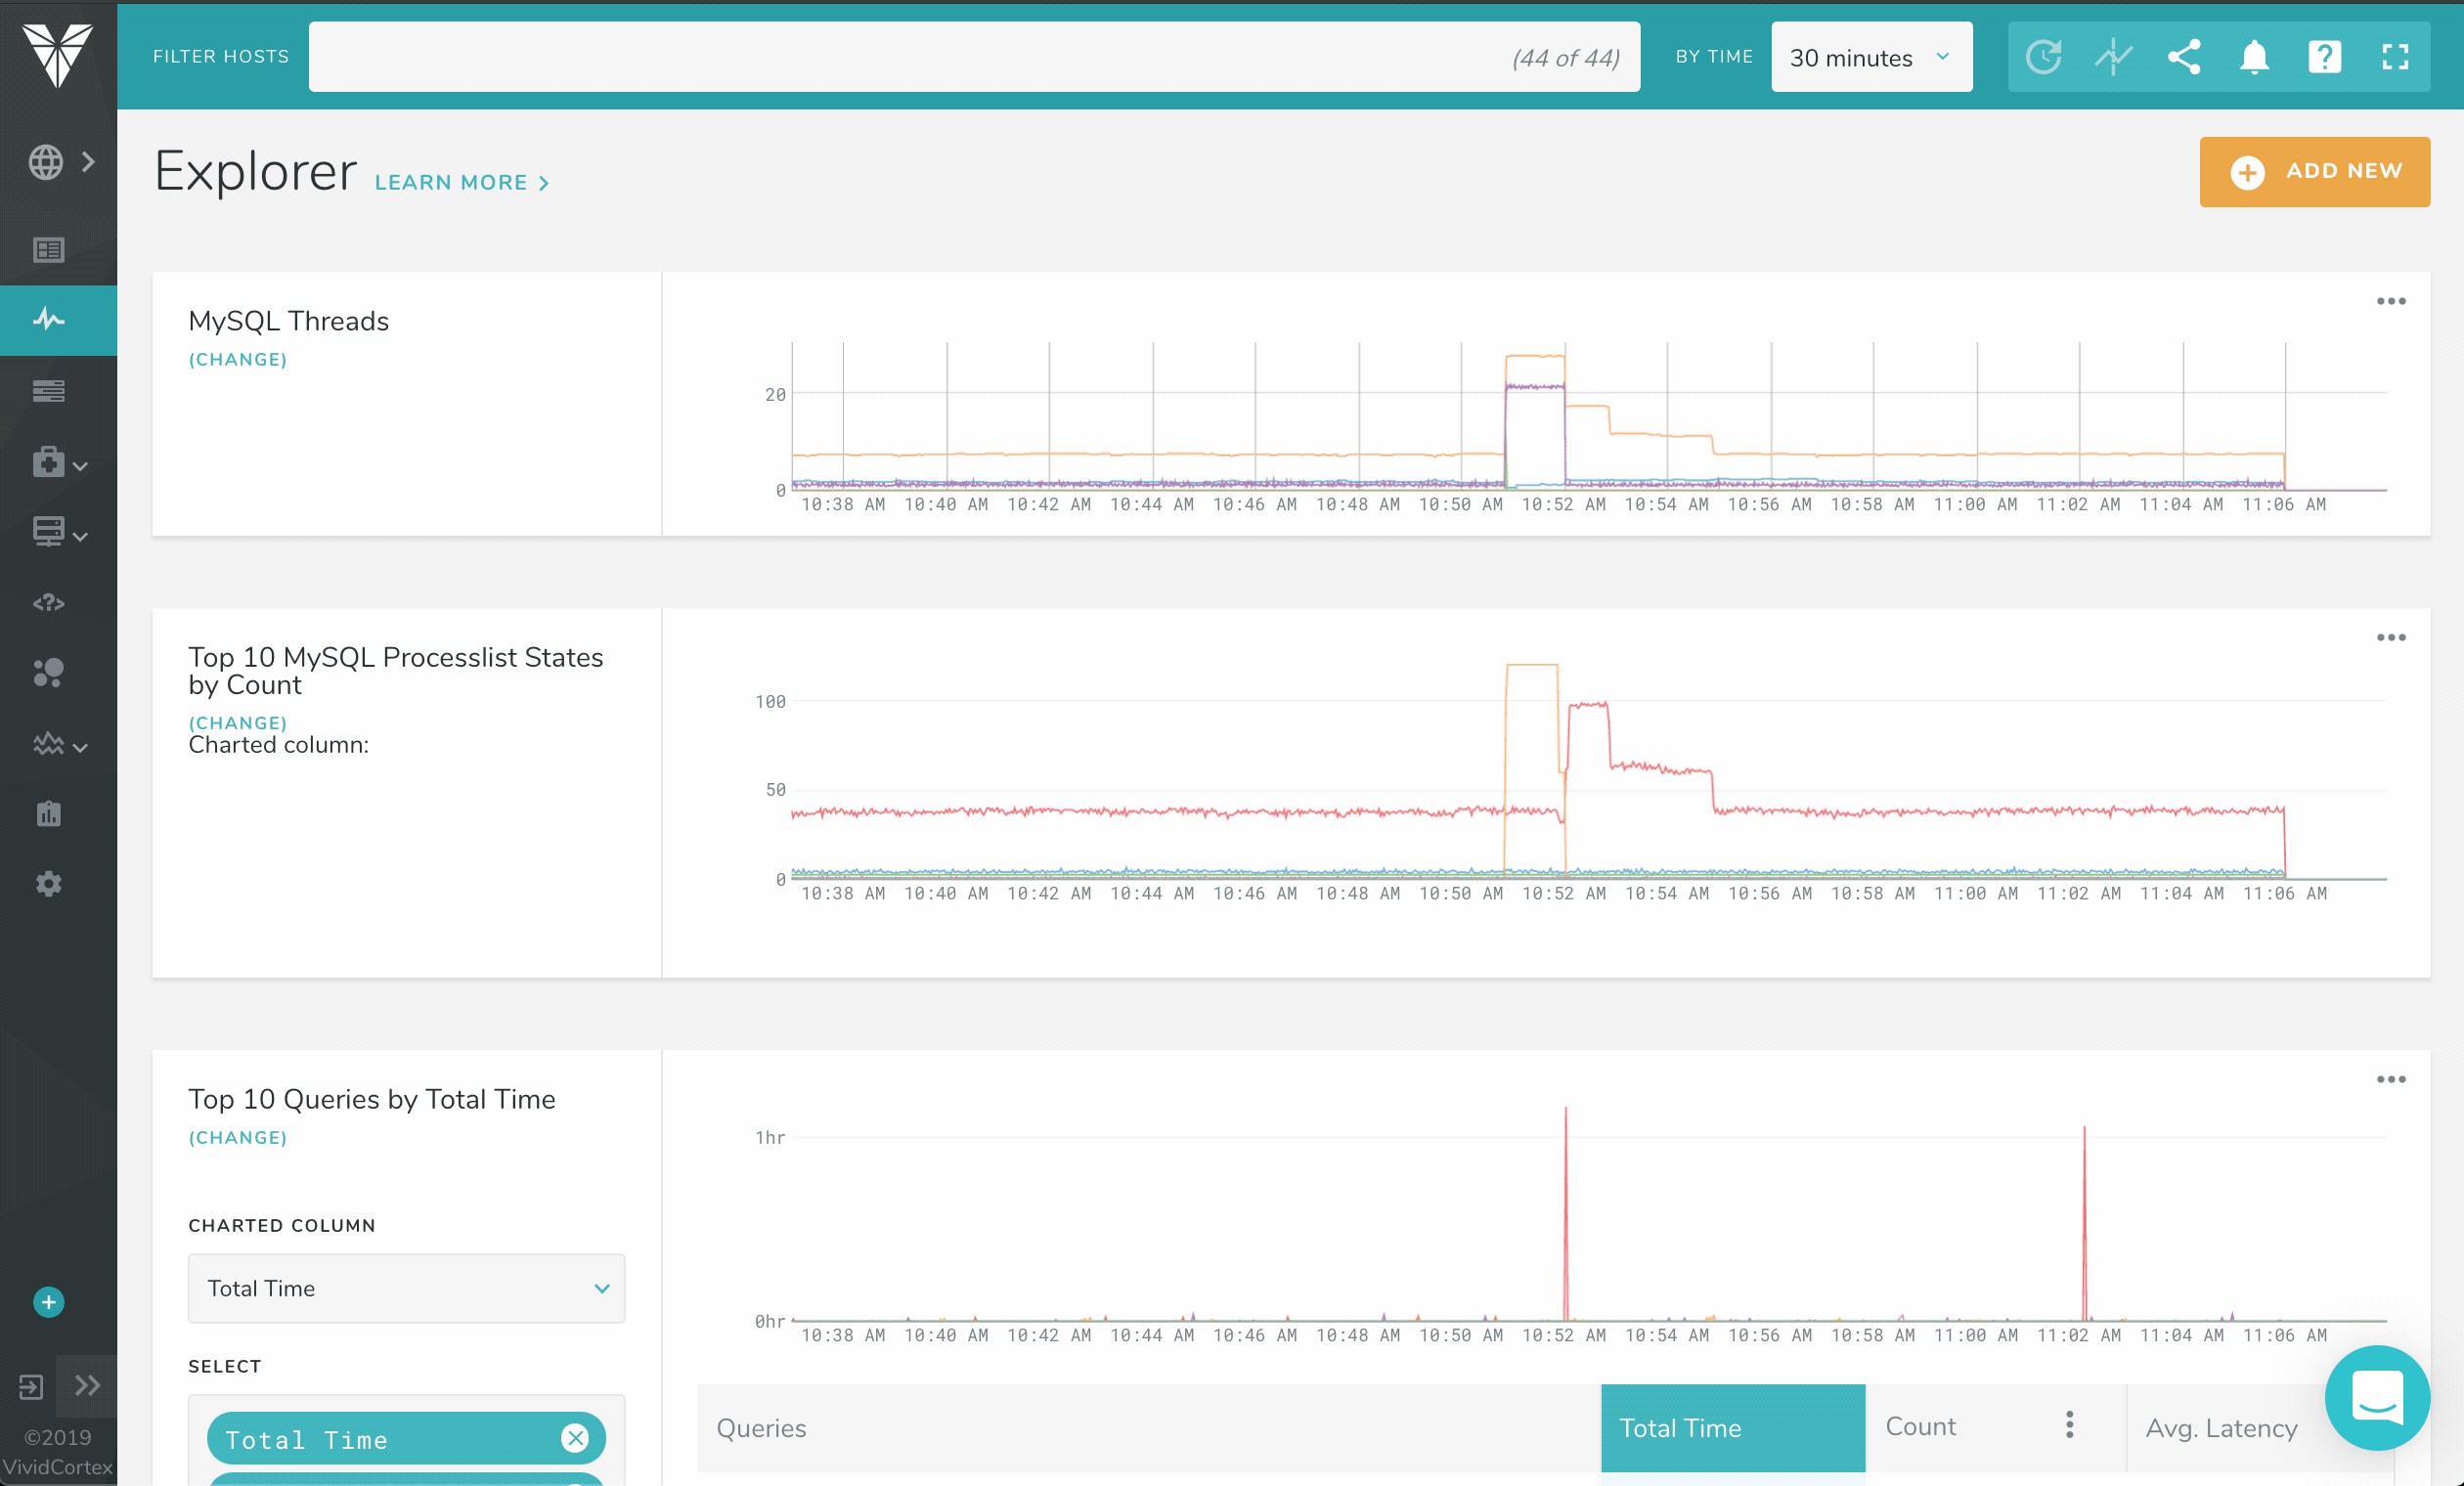
Task: Sort by Avg. Latency column header
Action: pos(2221,1428)
